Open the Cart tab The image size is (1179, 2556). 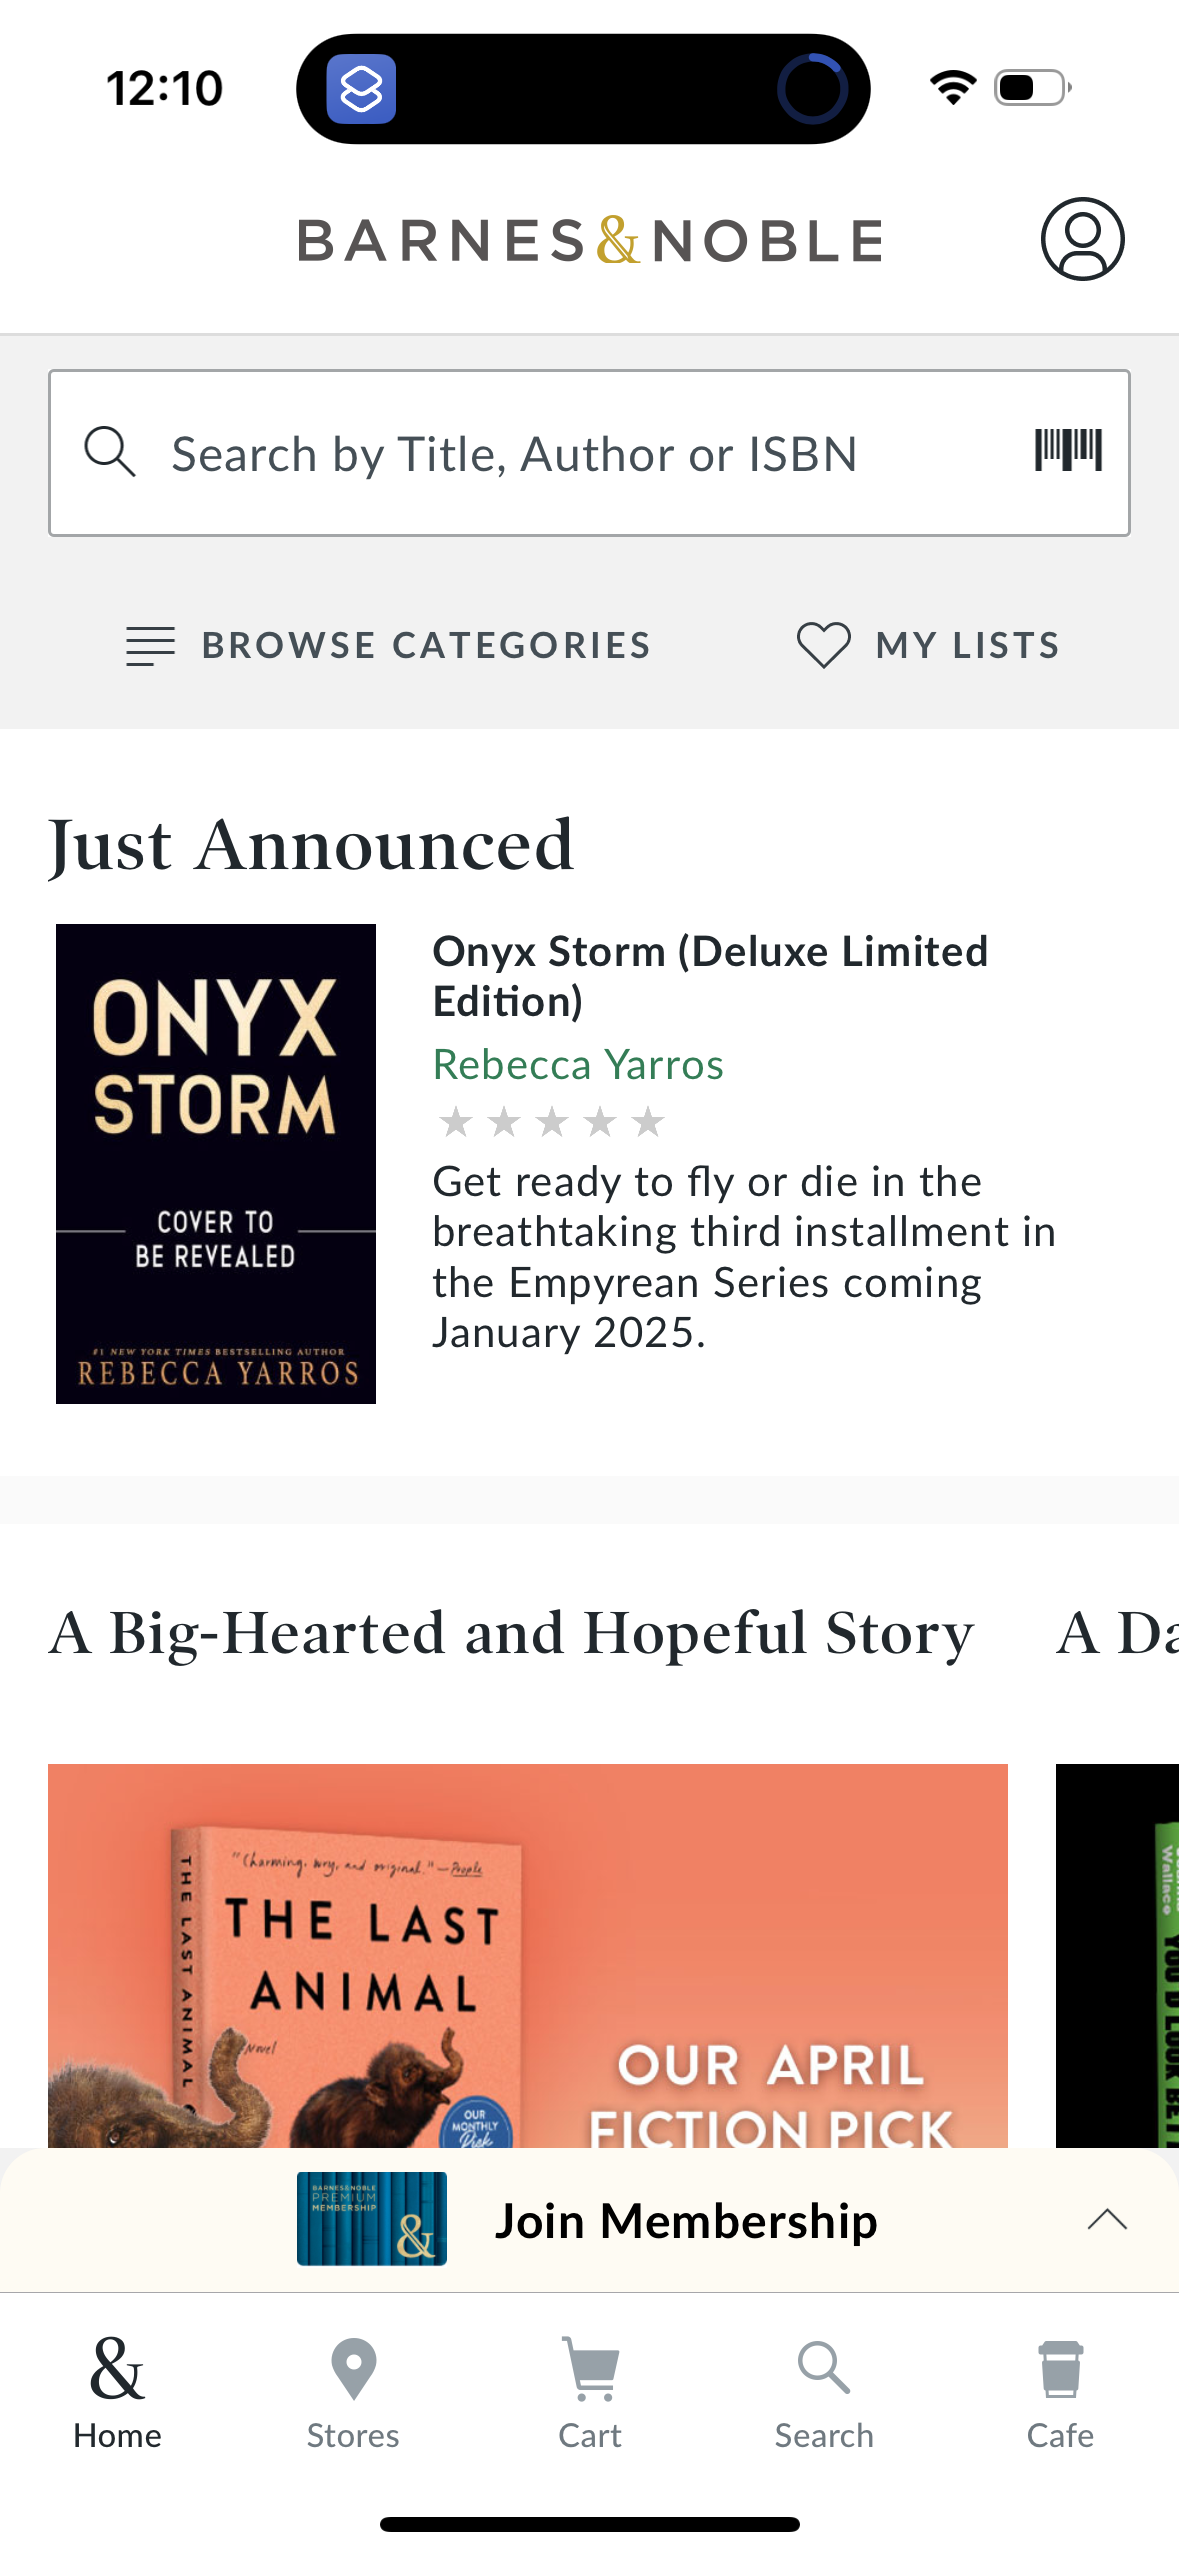coord(590,2392)
